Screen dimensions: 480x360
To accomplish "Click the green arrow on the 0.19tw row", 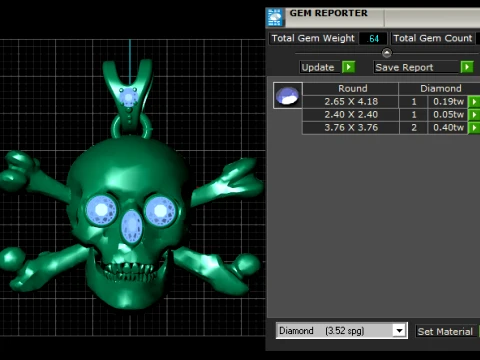I will [474, 102].
